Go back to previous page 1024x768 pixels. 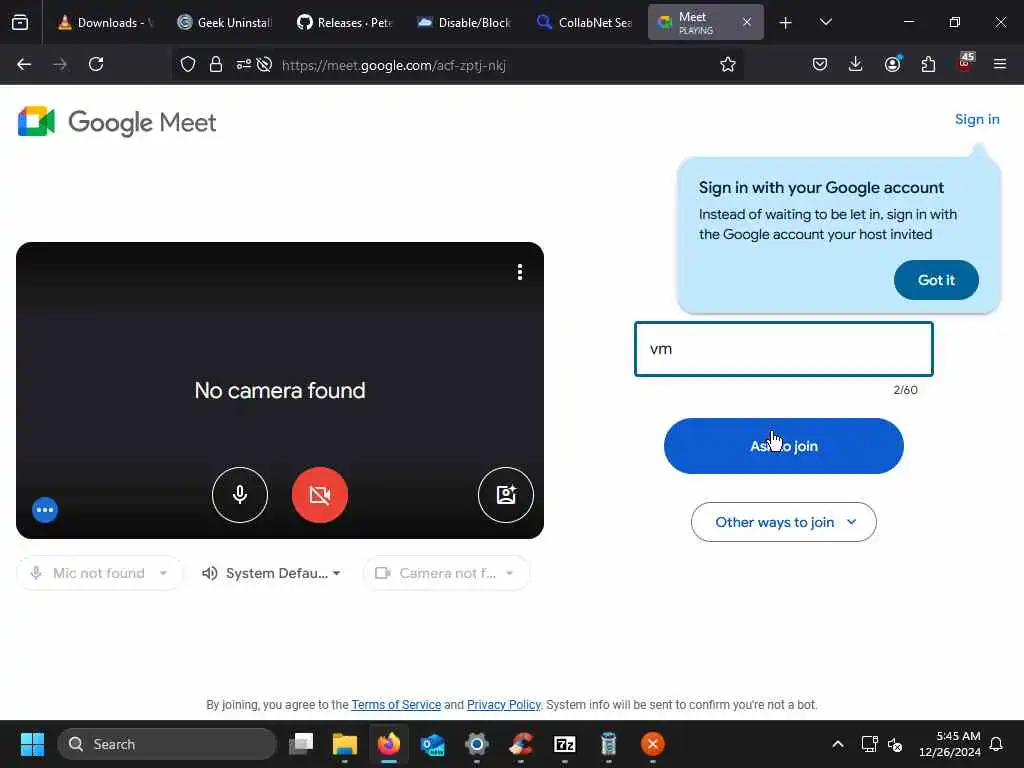point(24,64)
